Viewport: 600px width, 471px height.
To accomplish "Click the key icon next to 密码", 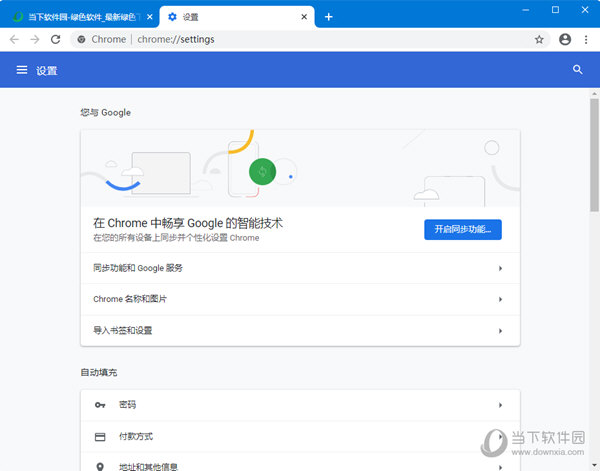I will (100, 405).
